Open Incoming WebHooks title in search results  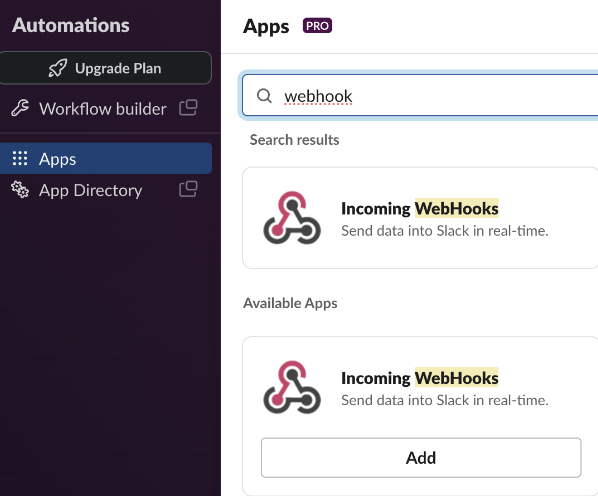coord(420,209)
